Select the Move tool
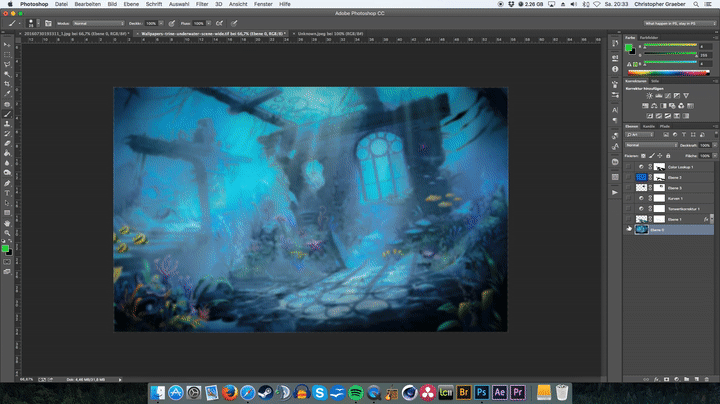Image resolution: width=720 pixels, height=404 pixels. [x=7, y=45]
